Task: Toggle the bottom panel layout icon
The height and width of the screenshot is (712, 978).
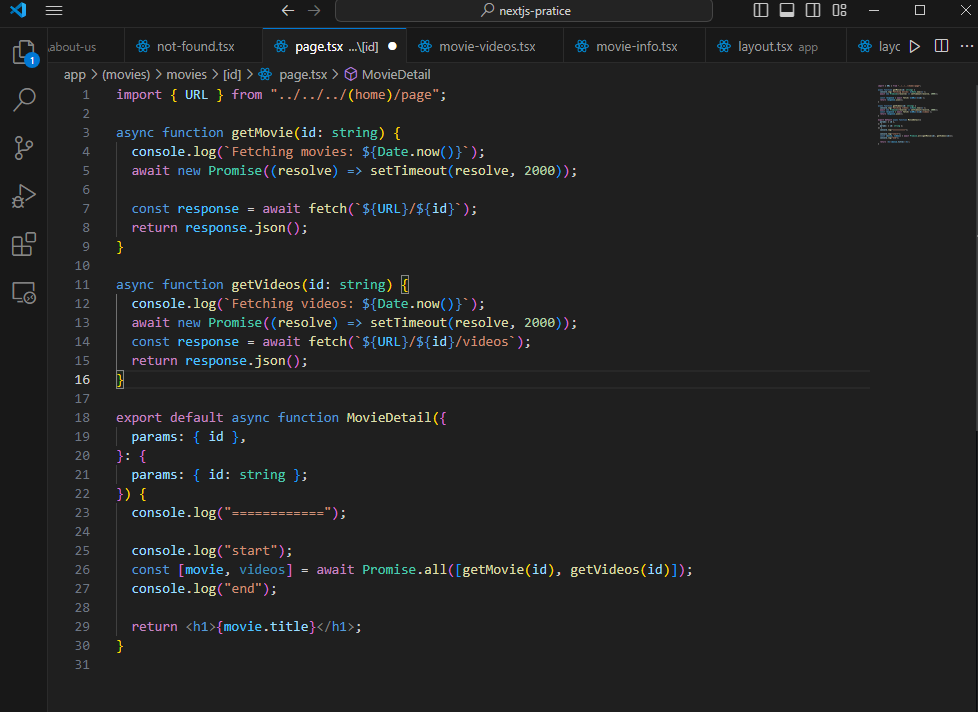Action: tap(787, 10)
